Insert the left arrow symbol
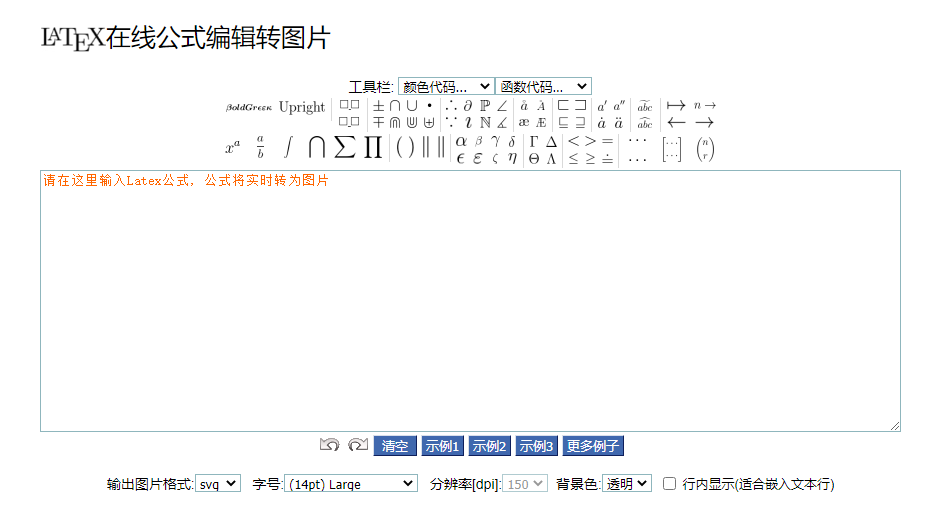Screen dimensions: 940x513 [x=676, y=123]
